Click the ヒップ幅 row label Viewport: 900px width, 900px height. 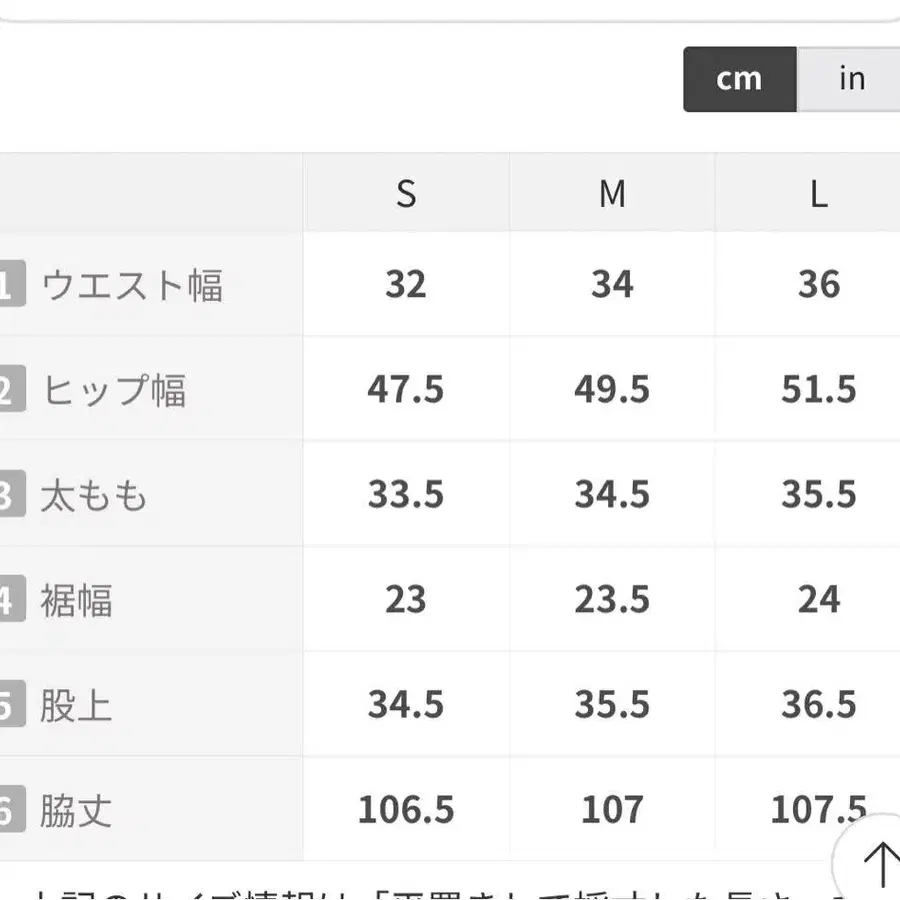click(x=114, y=390)
